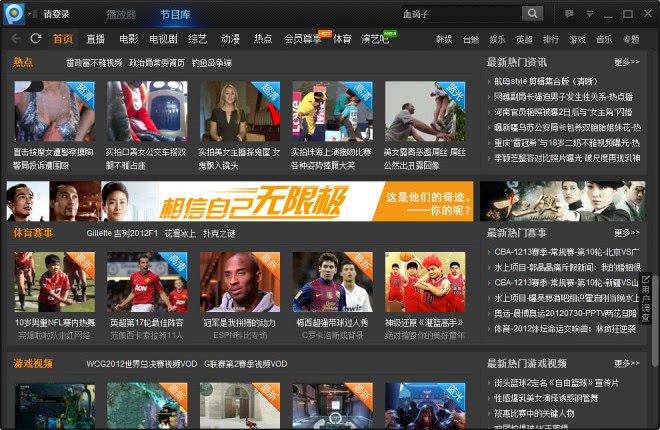The width and height of the screenshot is (660, 430).
Task: Expand 更多>> beside 最新热门资讯
Action: (x=627, y=62)
